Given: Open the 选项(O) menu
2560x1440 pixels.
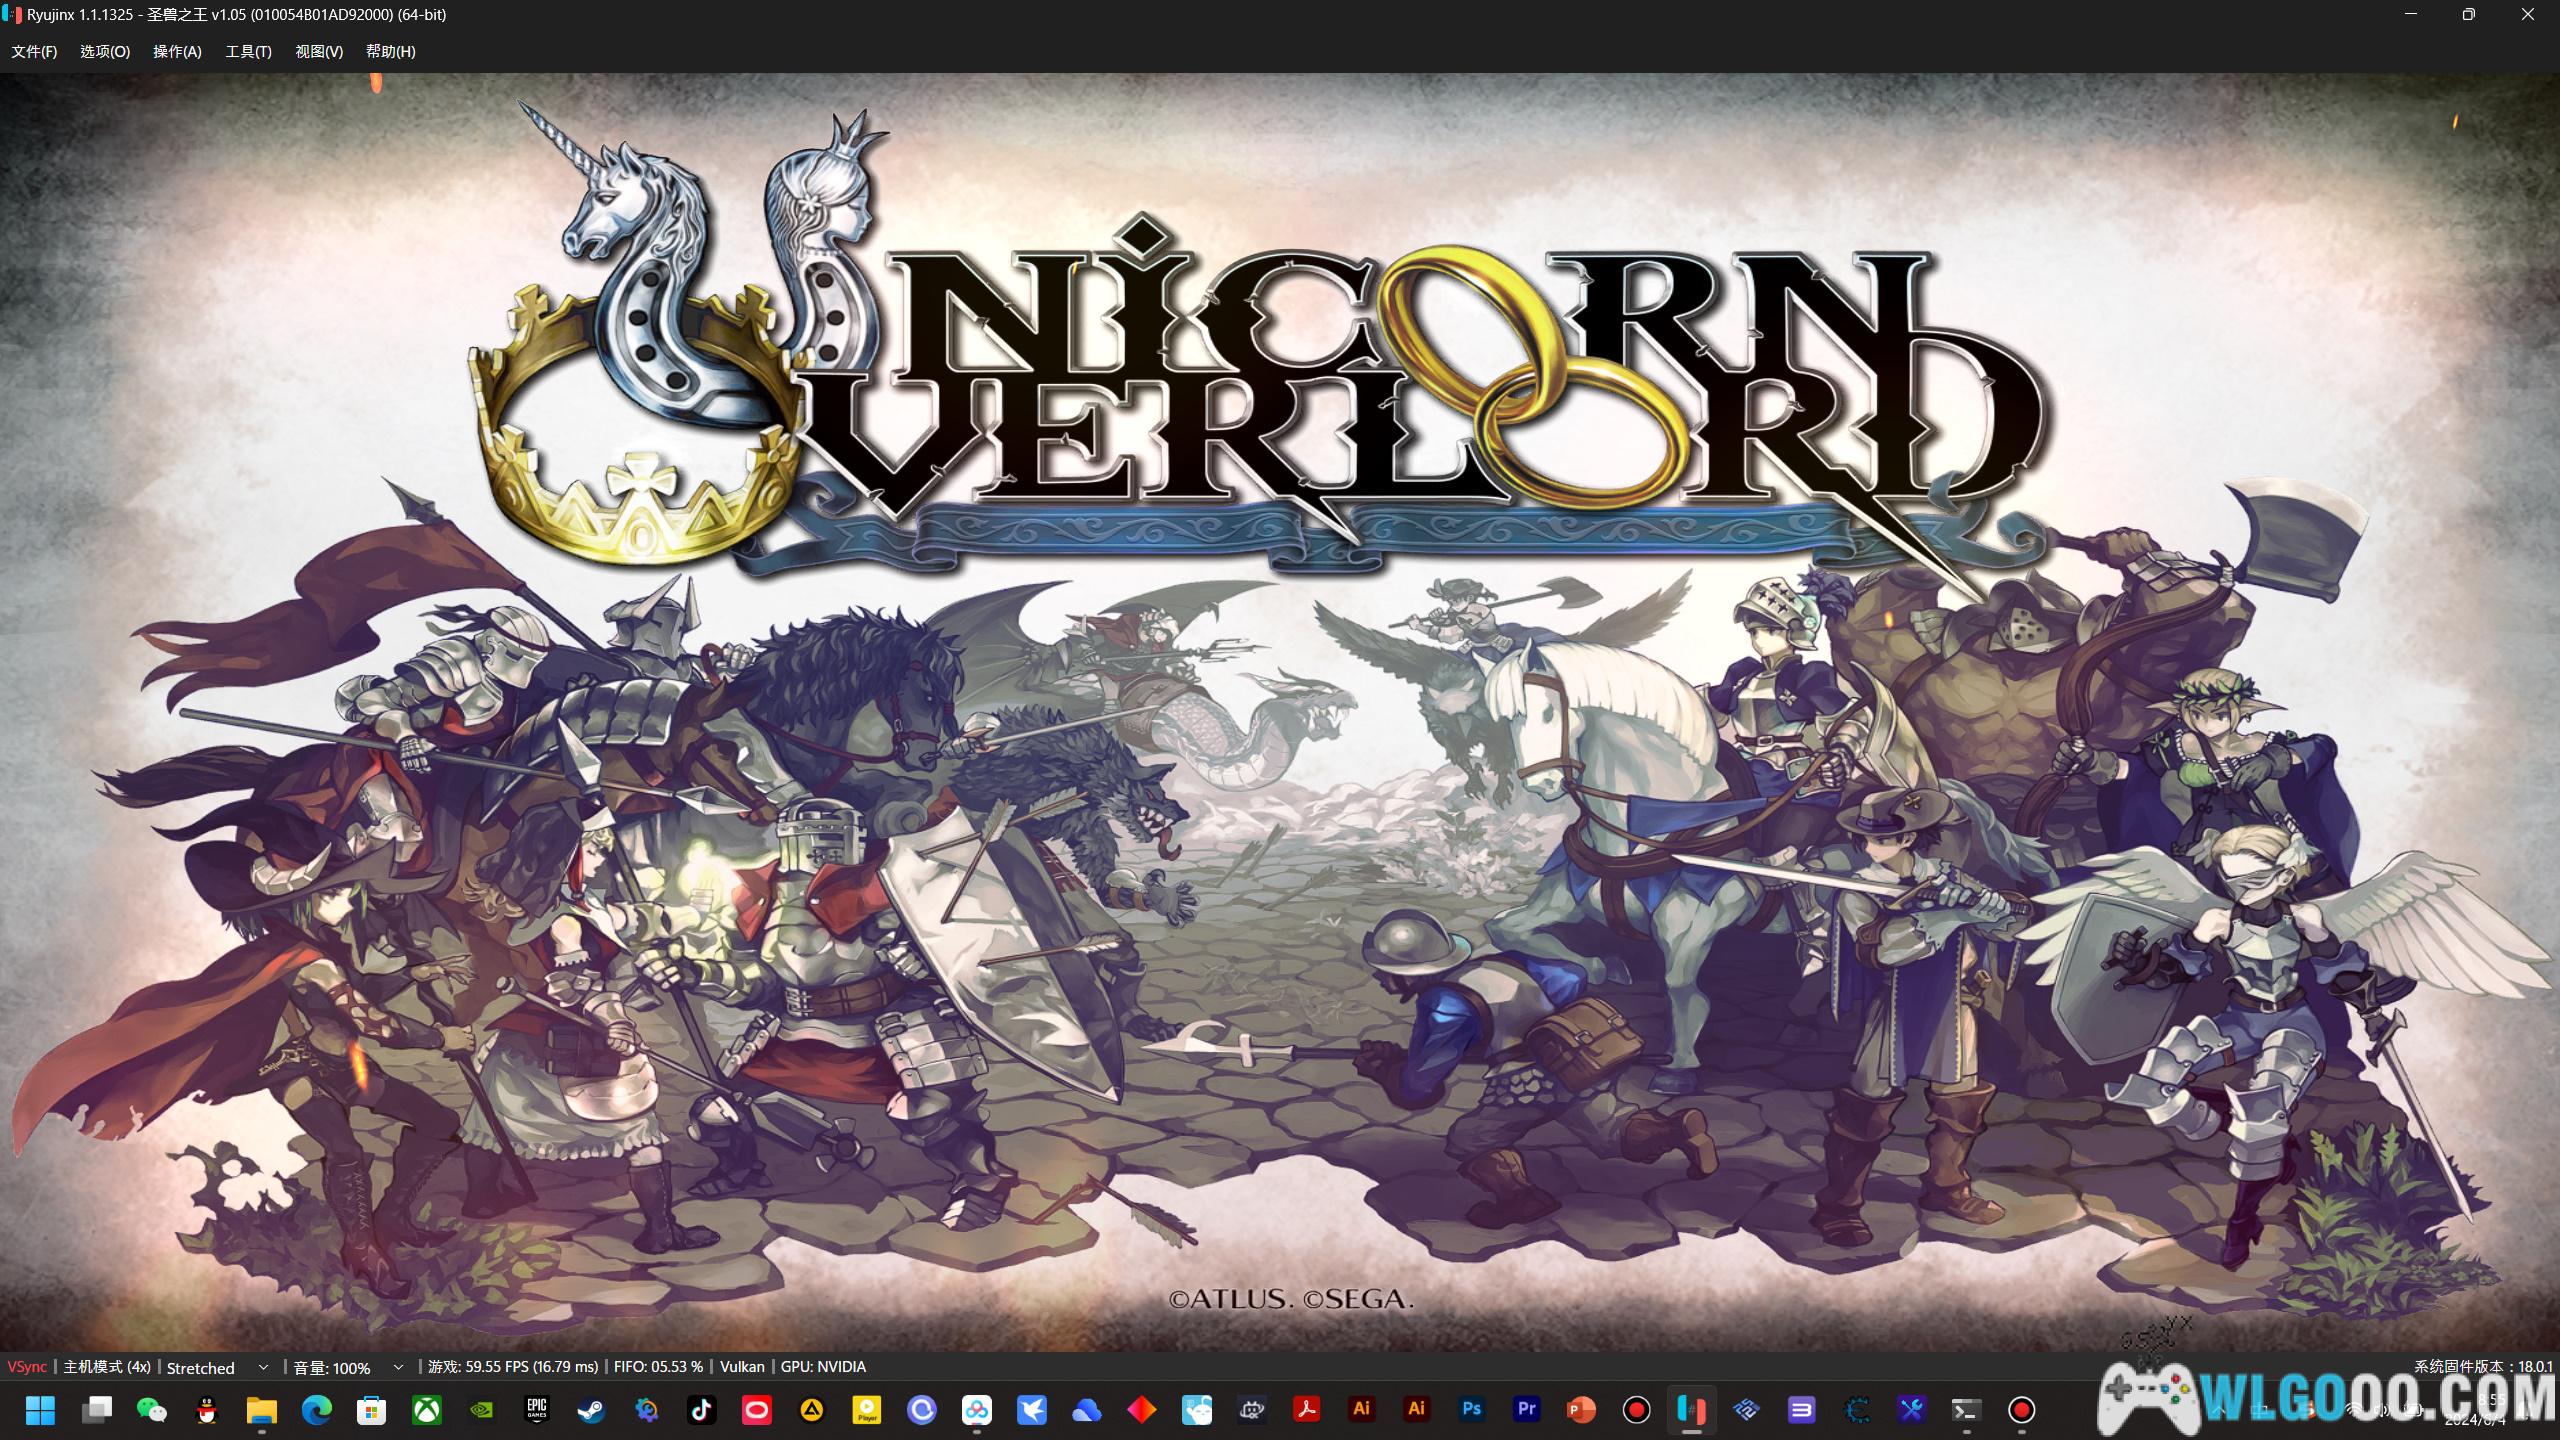Looking at the screenshot, I should coord(105,51).
